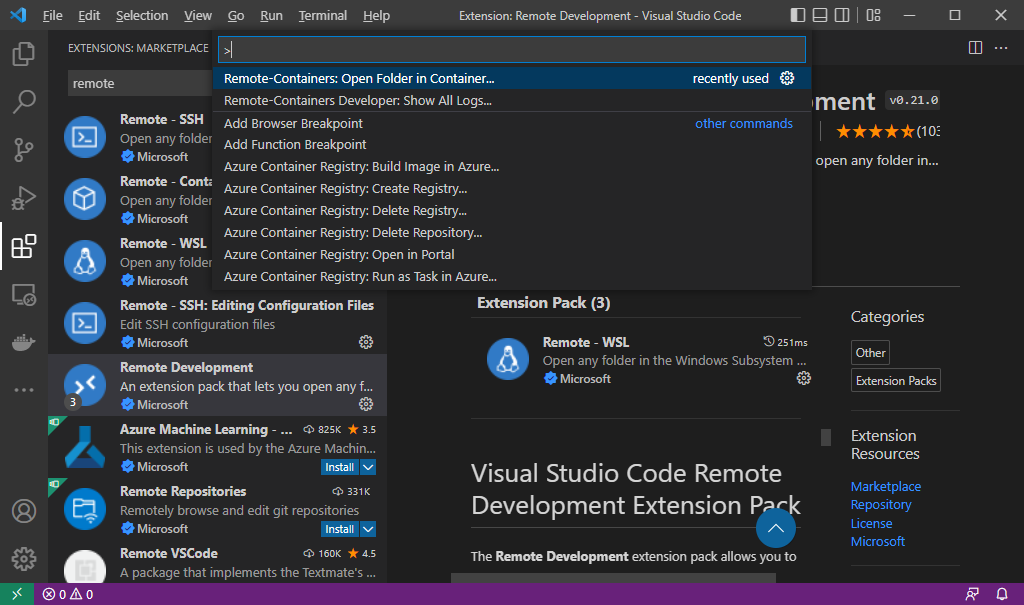Configure keybinding gear for Open Folder in Container
This screenshot has height=605, width=1024.
coord(787,78)
